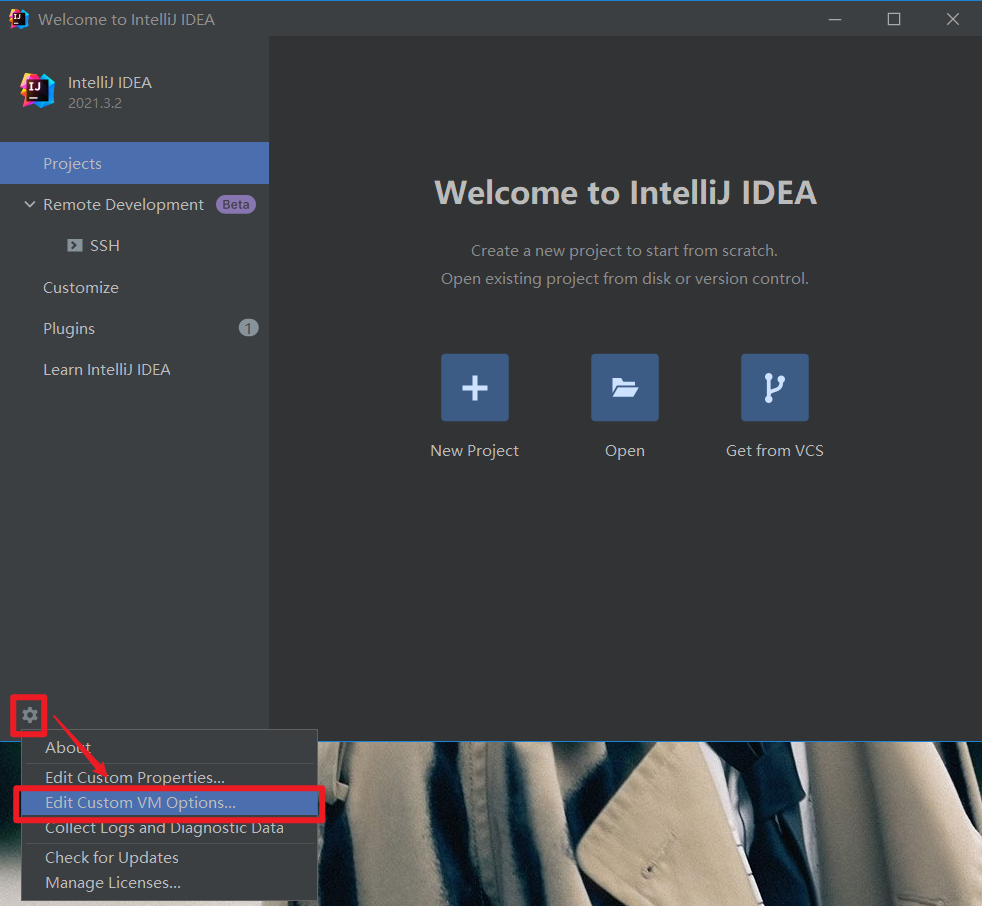
Task: Click the Open existing project description line
Action: tap(624, 279)
